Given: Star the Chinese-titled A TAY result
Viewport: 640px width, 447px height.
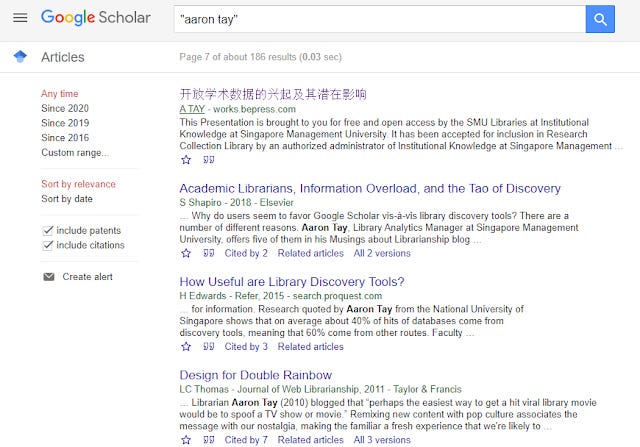Looking at the screenshot, I should coord(186,160).
